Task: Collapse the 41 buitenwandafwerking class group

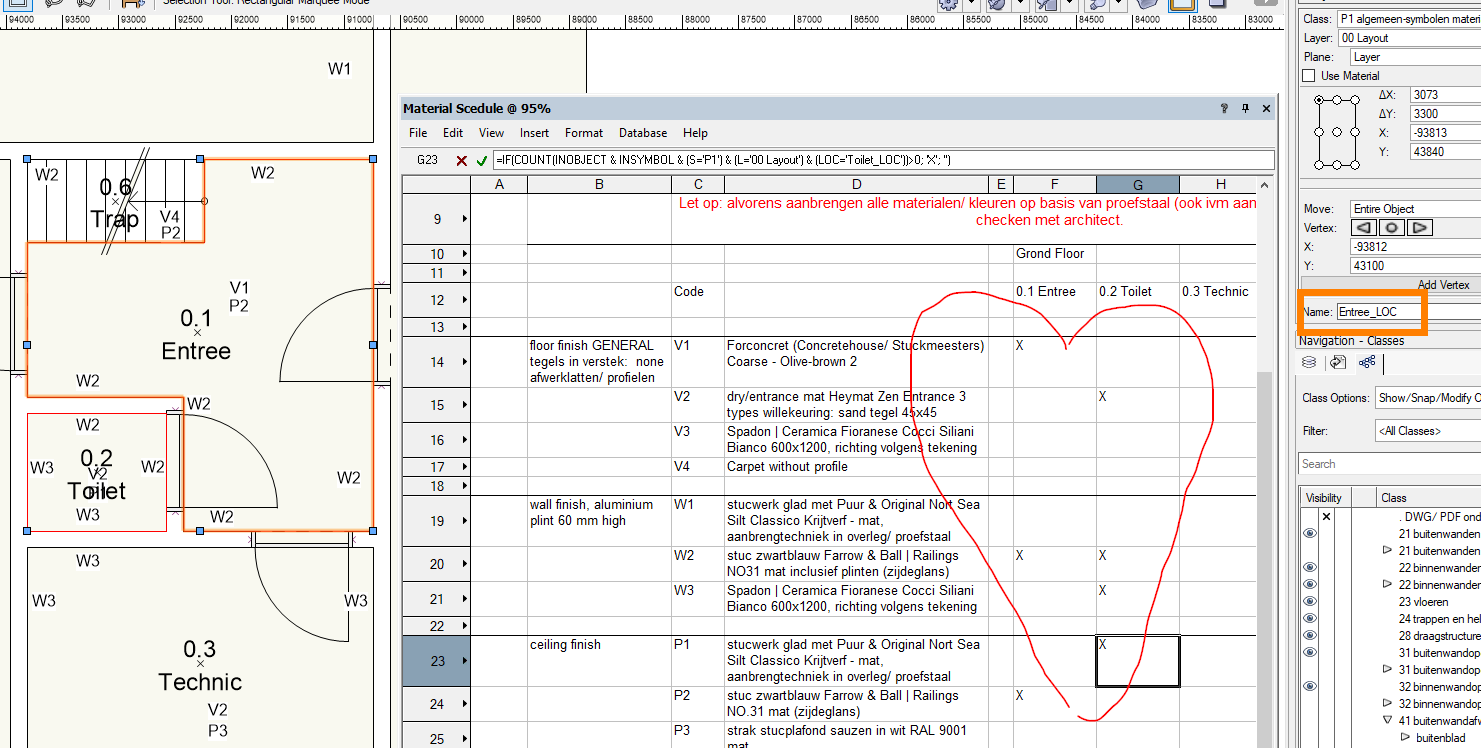Action: tap(1387, 720)
